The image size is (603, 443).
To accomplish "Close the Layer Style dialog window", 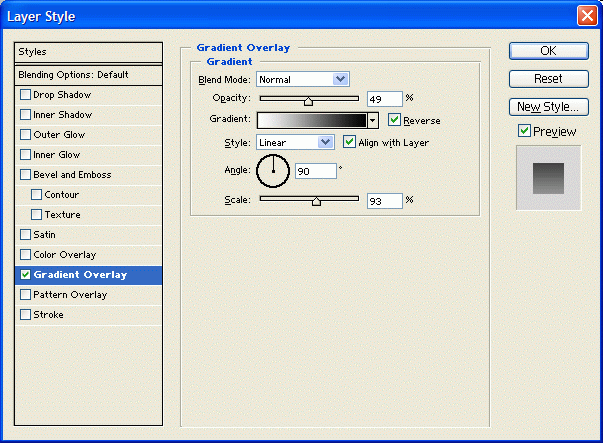I will 586,16.
